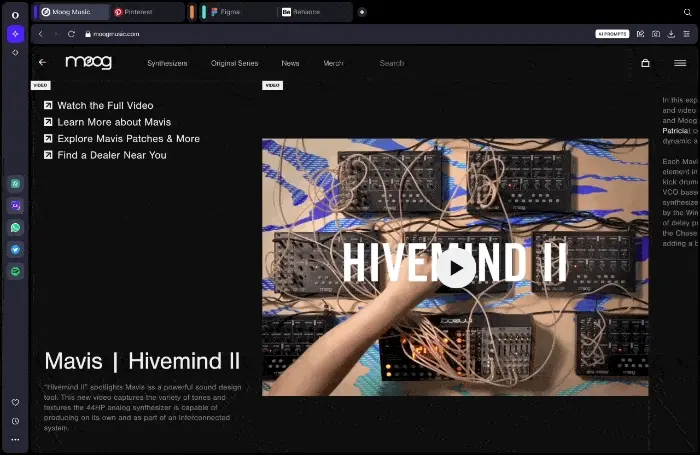Open the Aria AI sidebar button

pyautogui.click(x=15, y=34)
